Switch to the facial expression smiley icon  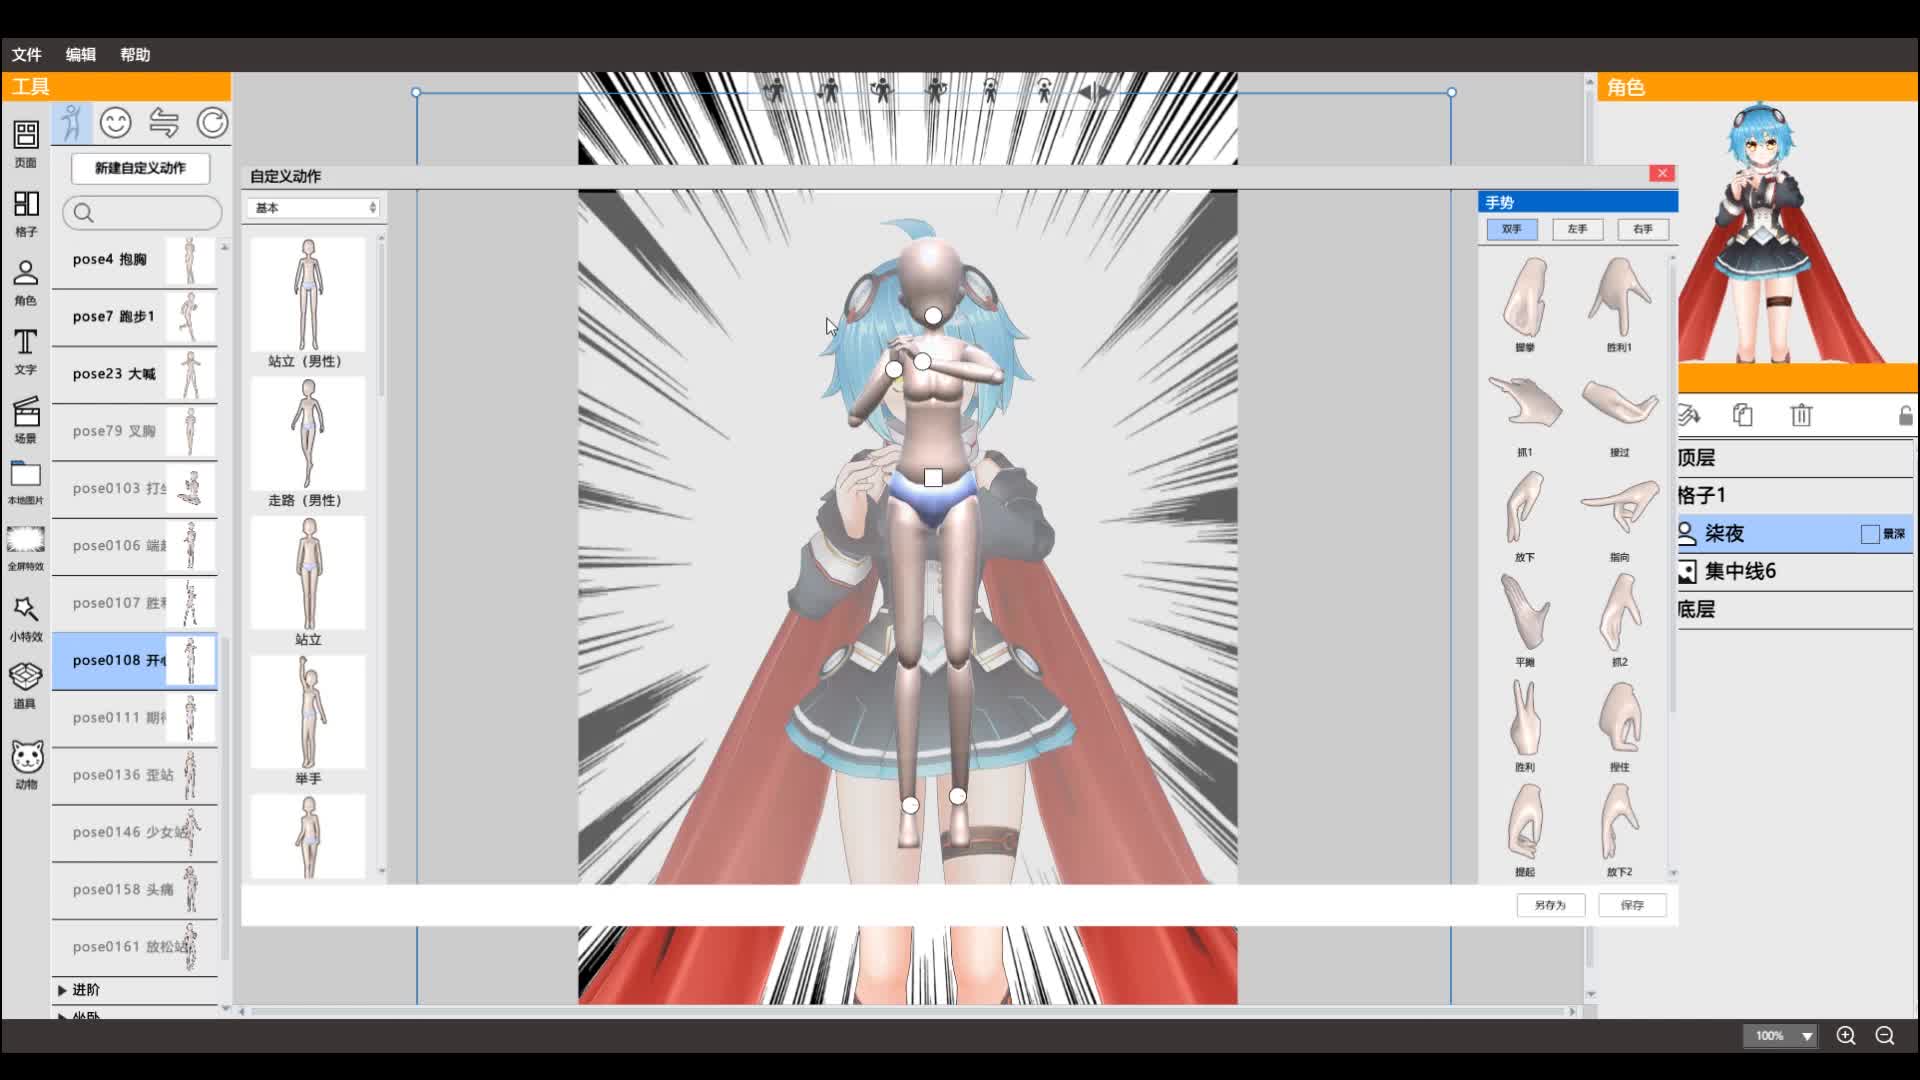pos(116,123)
